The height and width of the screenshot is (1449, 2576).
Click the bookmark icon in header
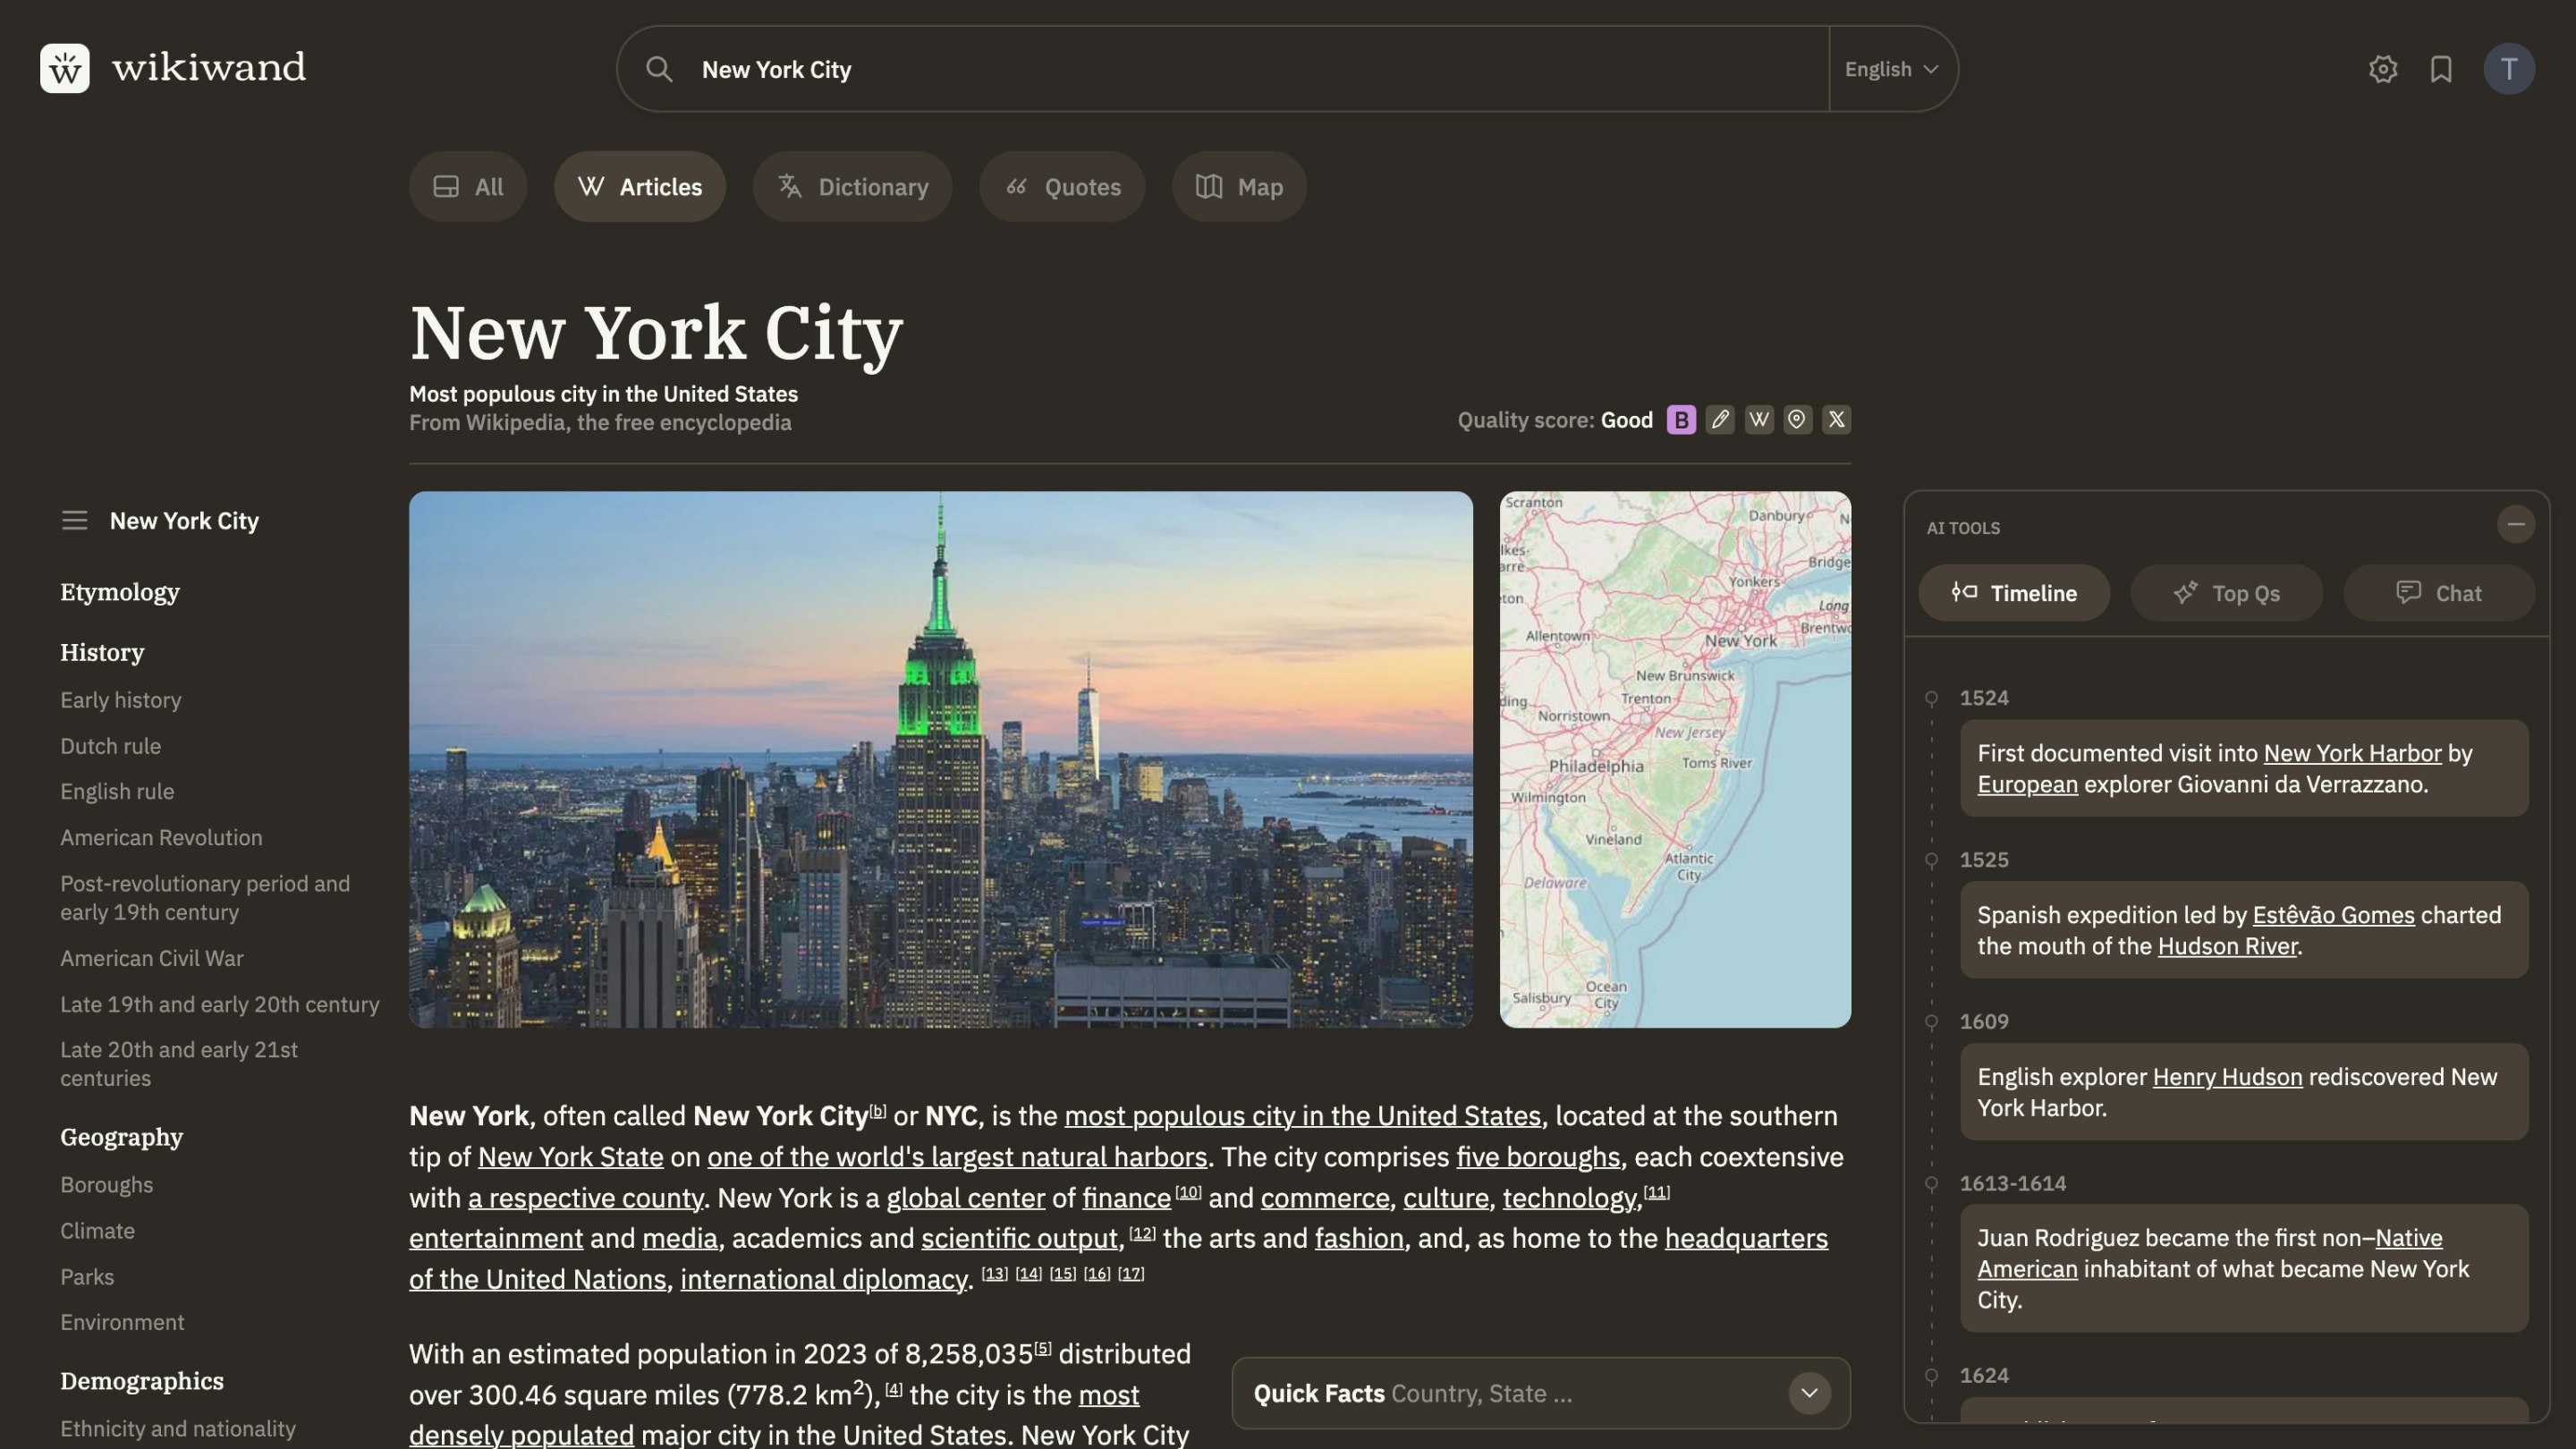(x=2441, y=69)
